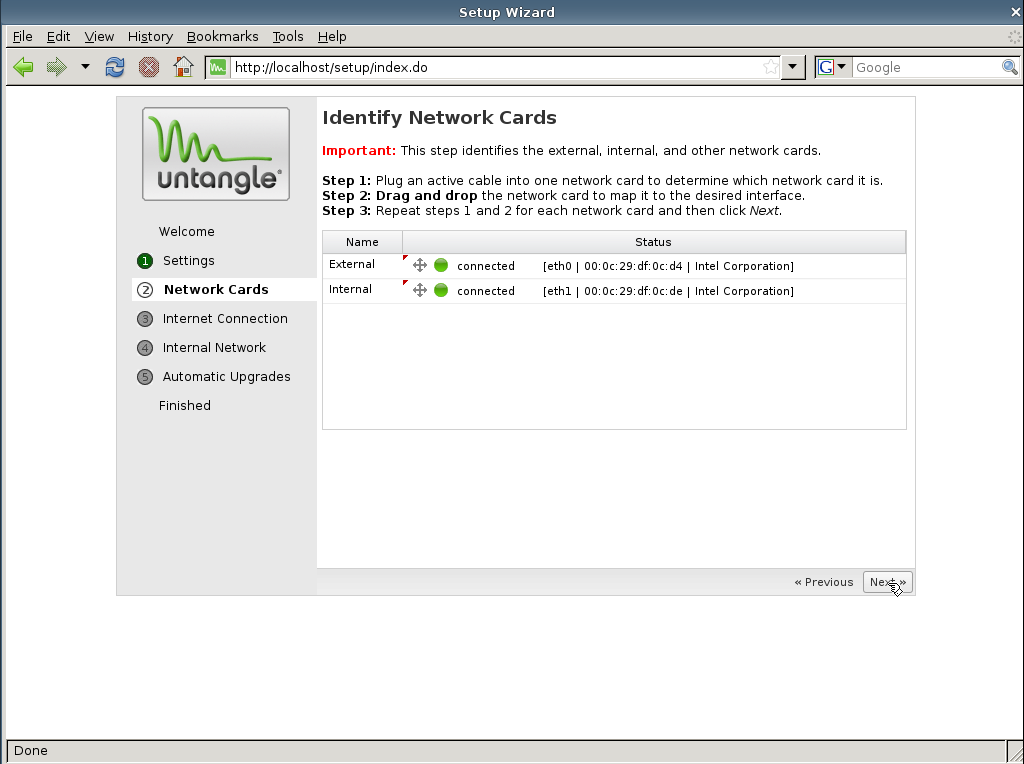The width and height of the screenshot is (1024, 764).
Task: Click the step 3 number badge
Action: point(145,319)
